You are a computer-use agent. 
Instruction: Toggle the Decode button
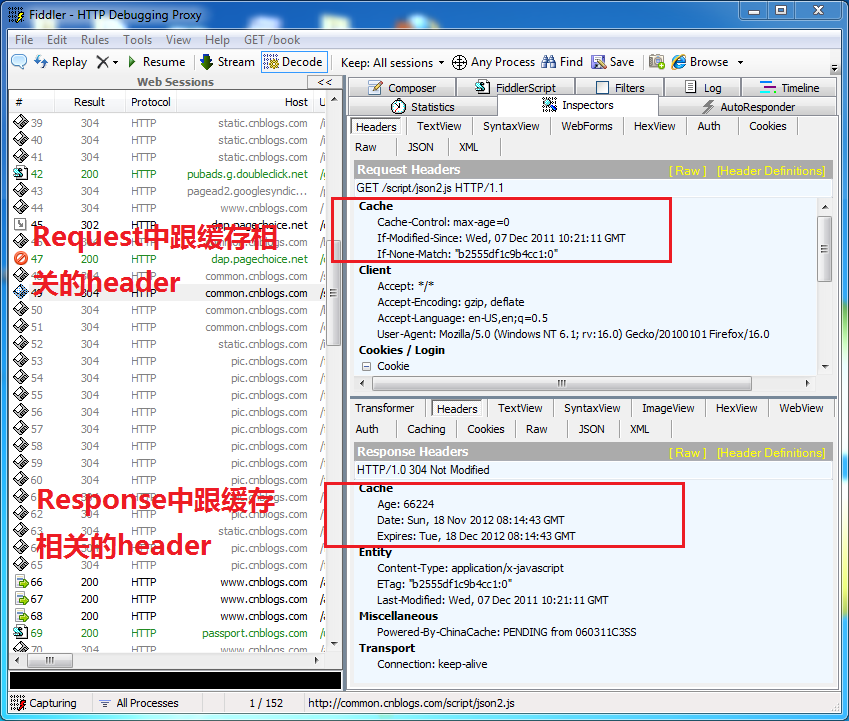coord(293,62)
